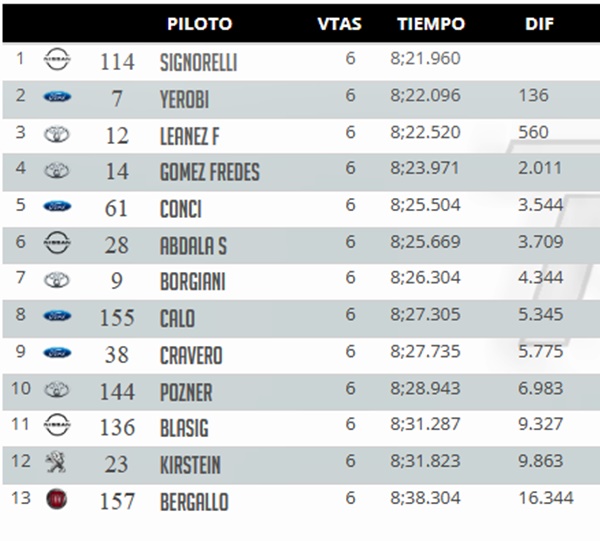The image size is (600, 541).
Task: Click the VTAS column header
Action: [339, 24]
